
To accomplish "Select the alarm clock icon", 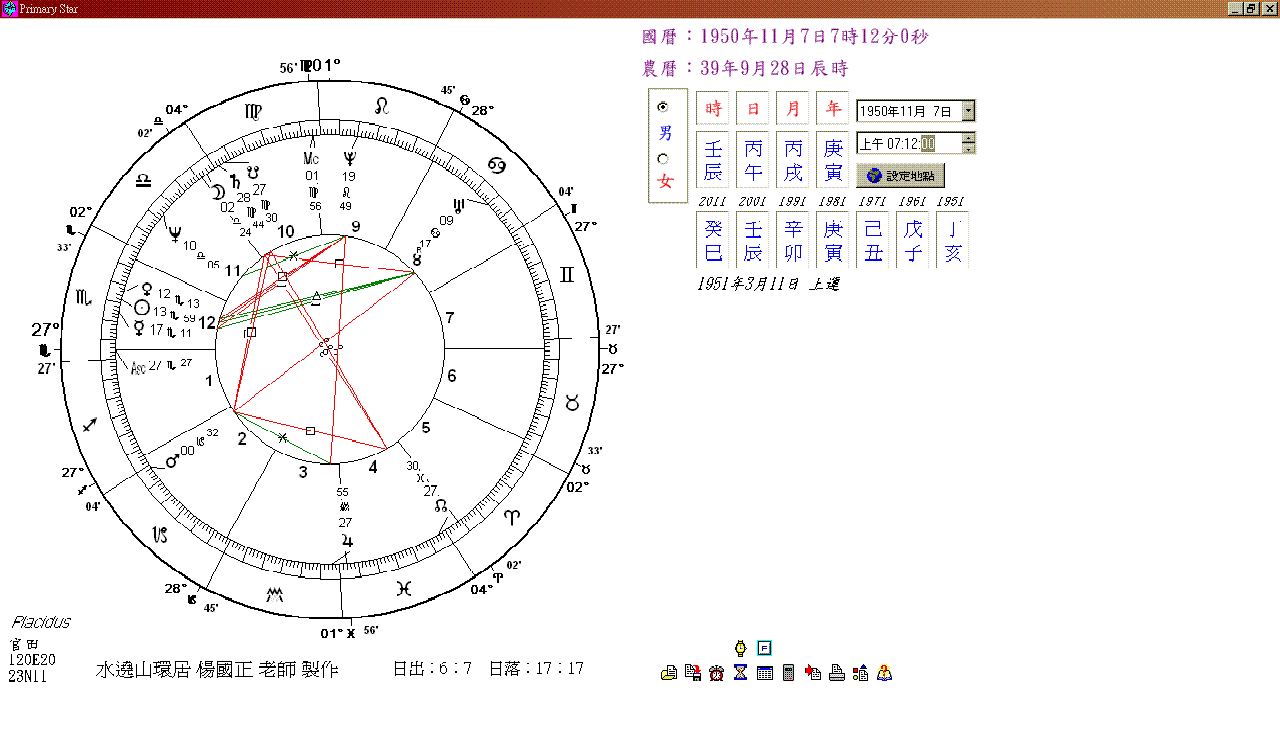I will pyautogui.click(x=716, y=672).
